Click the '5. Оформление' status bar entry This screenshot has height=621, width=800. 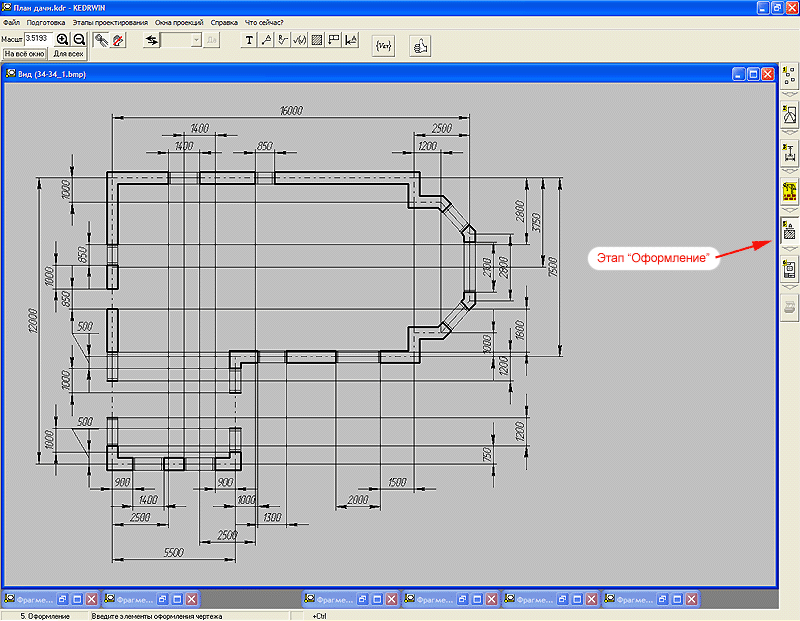point(45,616)
